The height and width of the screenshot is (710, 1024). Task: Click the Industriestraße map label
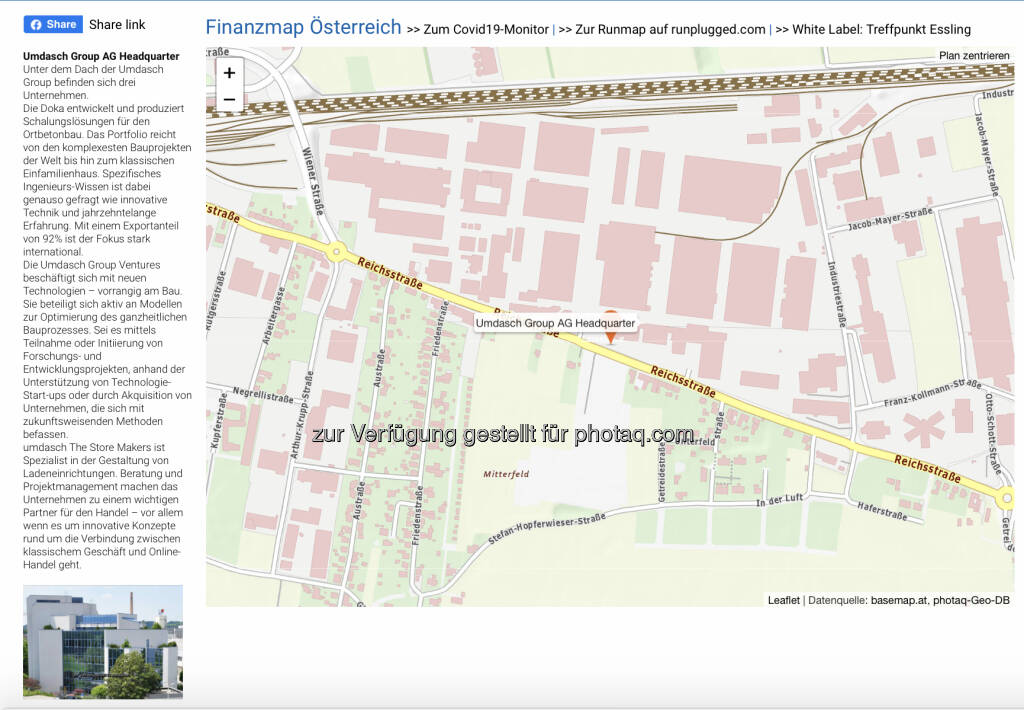tap(837, 294)
